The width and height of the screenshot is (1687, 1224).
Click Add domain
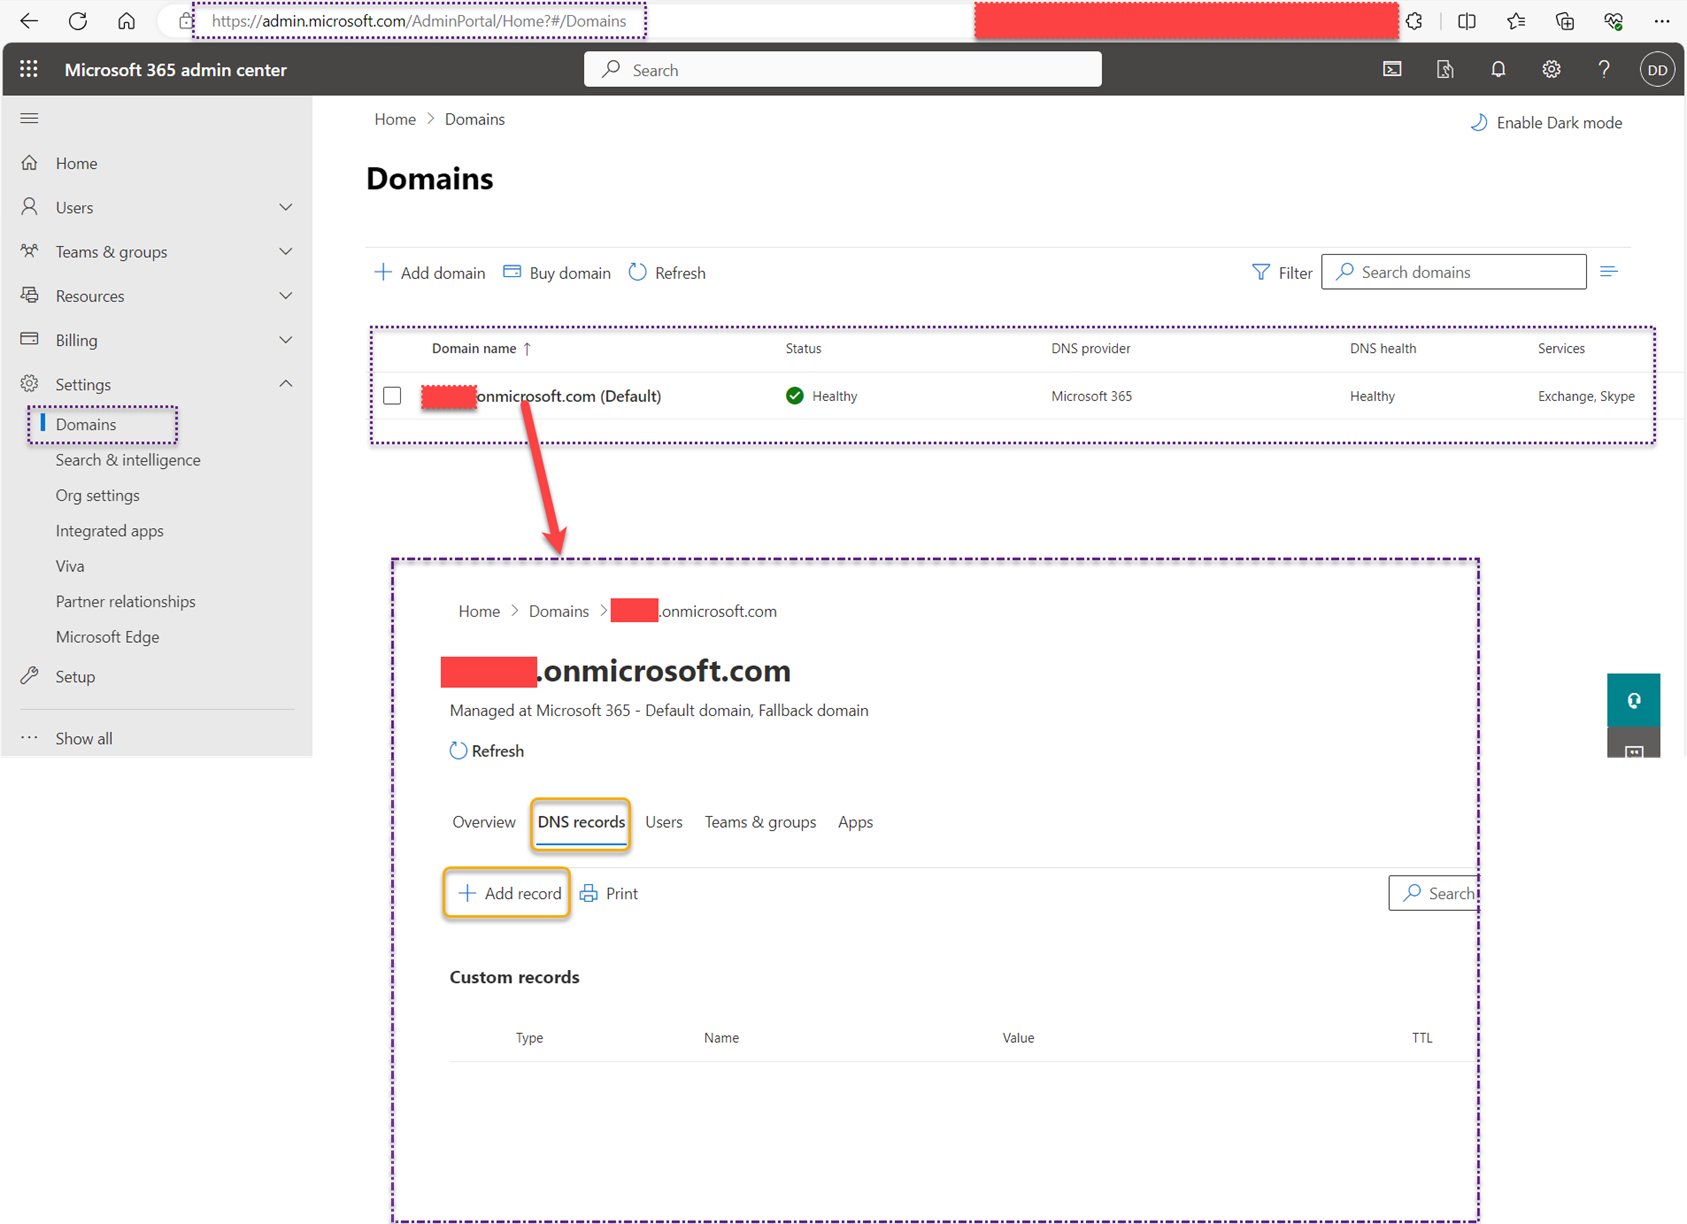pyautogui.click(x=429, y=273)
